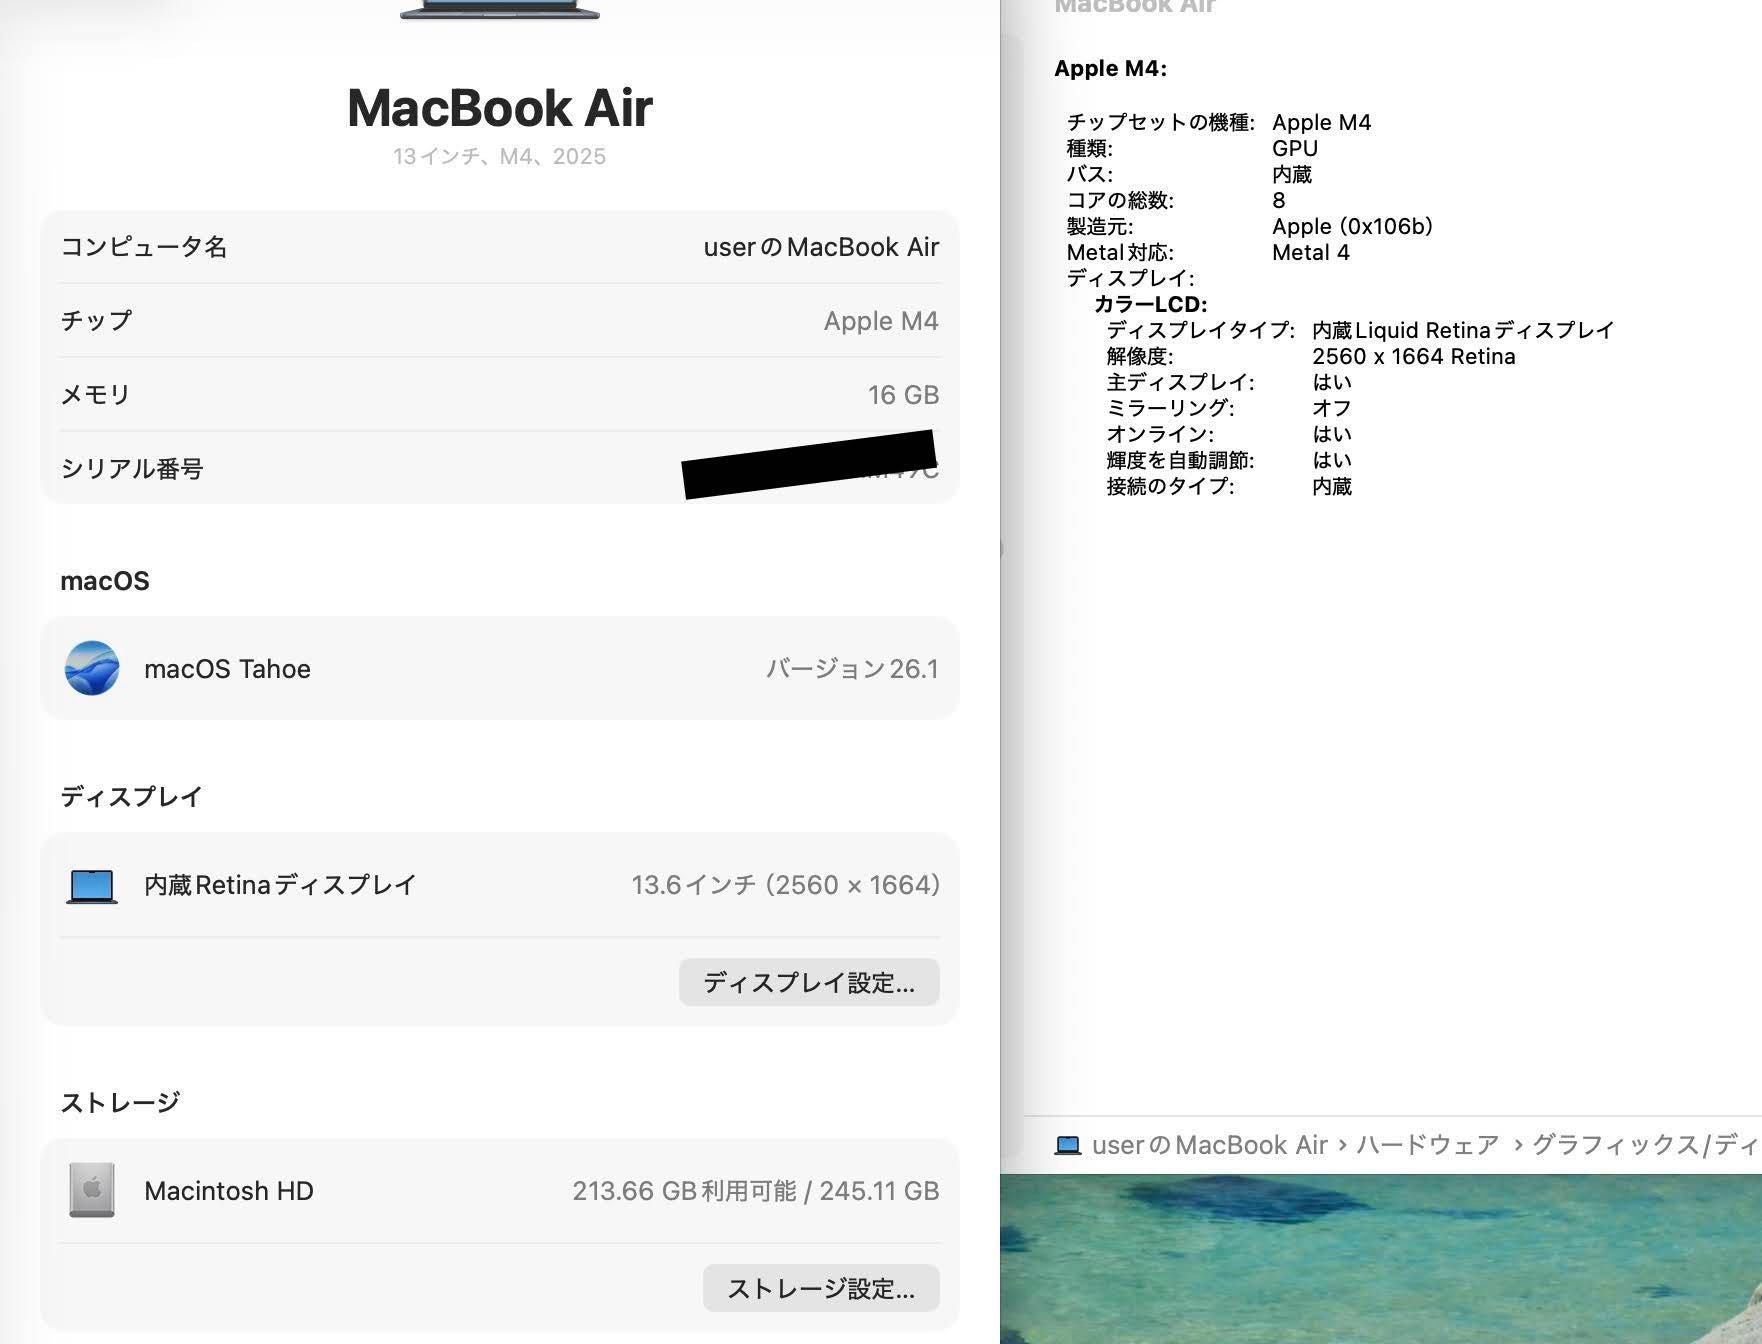1762x1344 pixels.
Task: Click the MacBook Air image at top
Action: (500, 10)
